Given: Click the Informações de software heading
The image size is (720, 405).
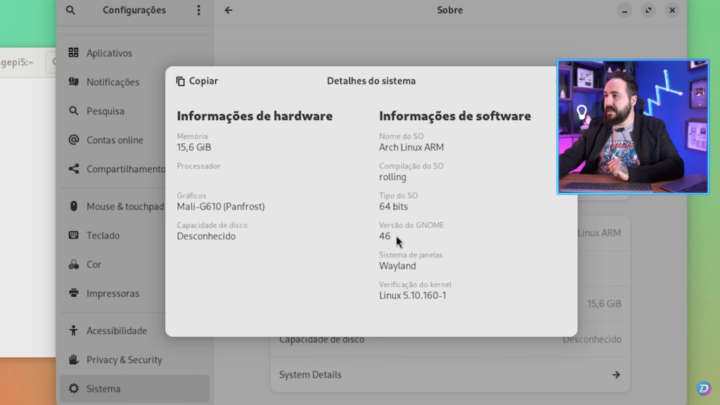Looking at the screenshot, I should (x=455, y=116).
